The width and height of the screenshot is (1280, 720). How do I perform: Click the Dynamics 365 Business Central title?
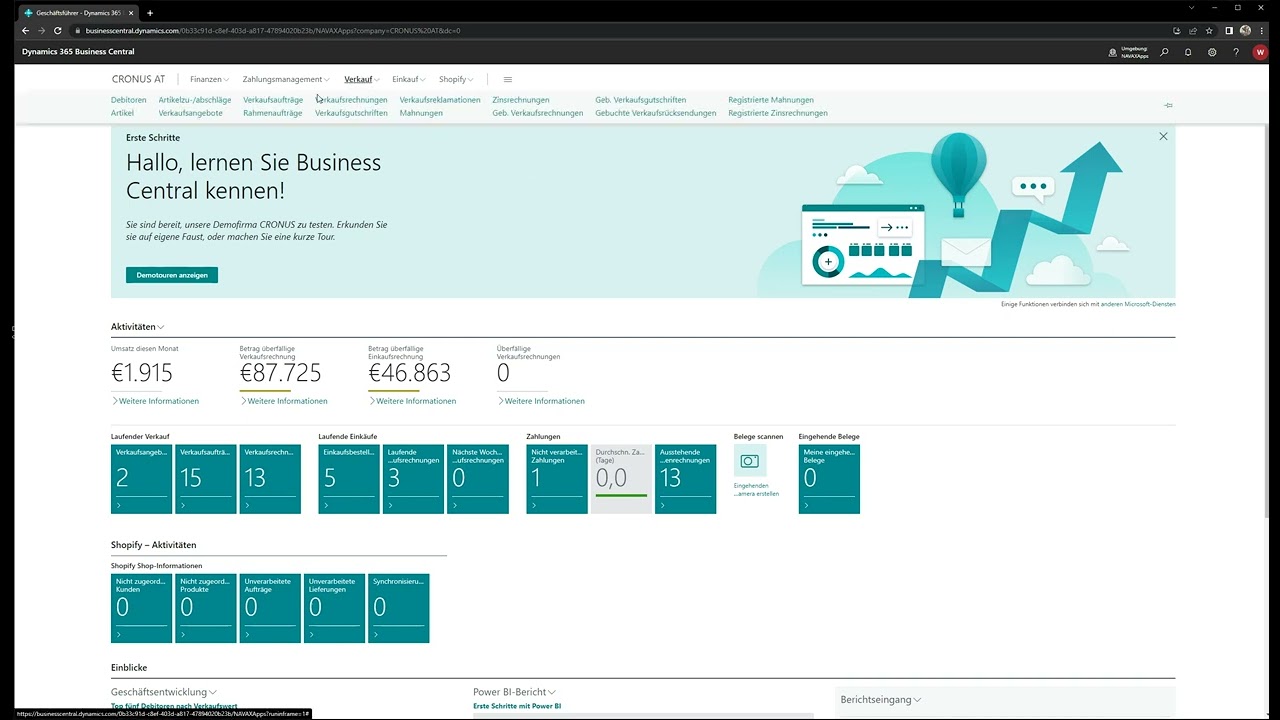click(78, 52)
